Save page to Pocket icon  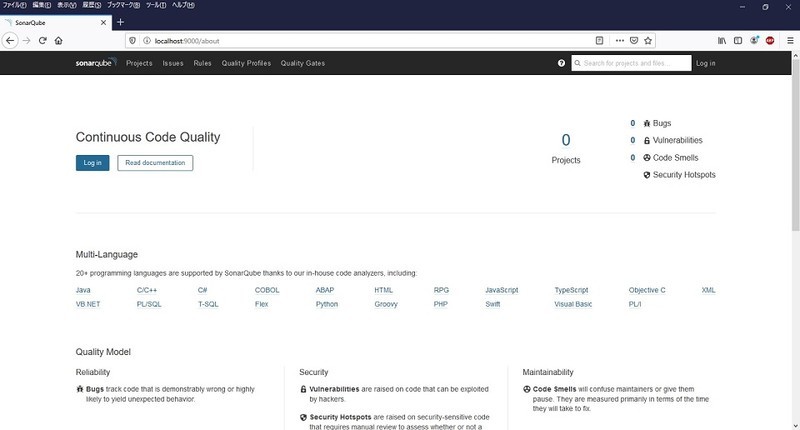[634, 41]
